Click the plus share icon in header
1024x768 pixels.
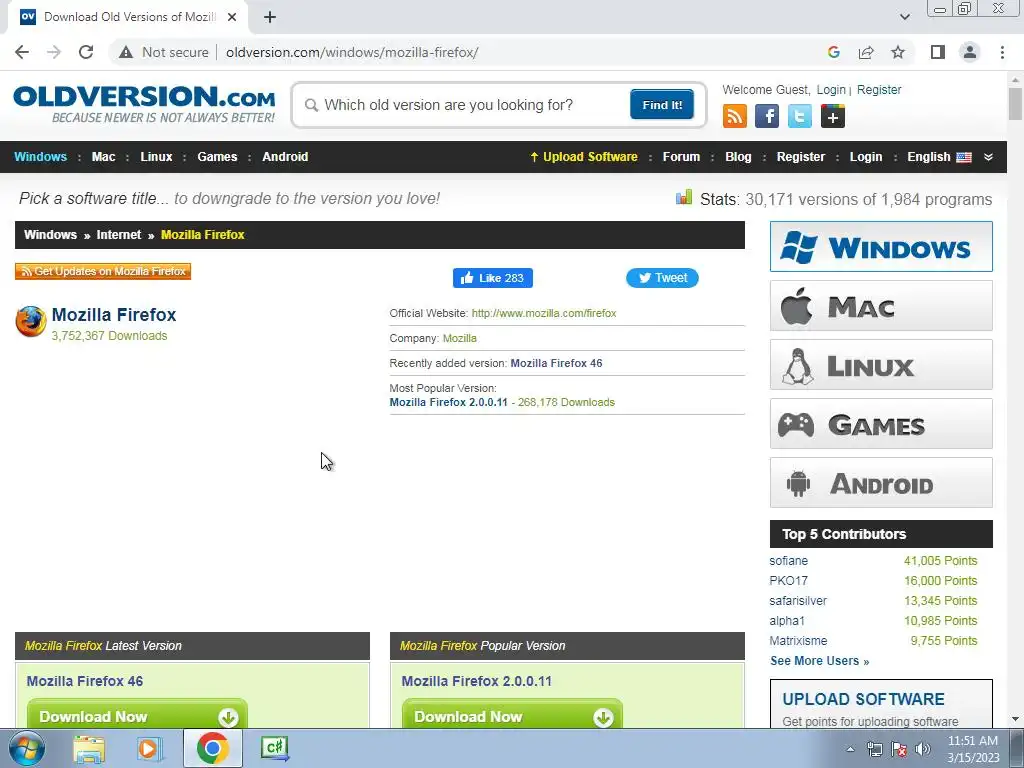point(833,116)
